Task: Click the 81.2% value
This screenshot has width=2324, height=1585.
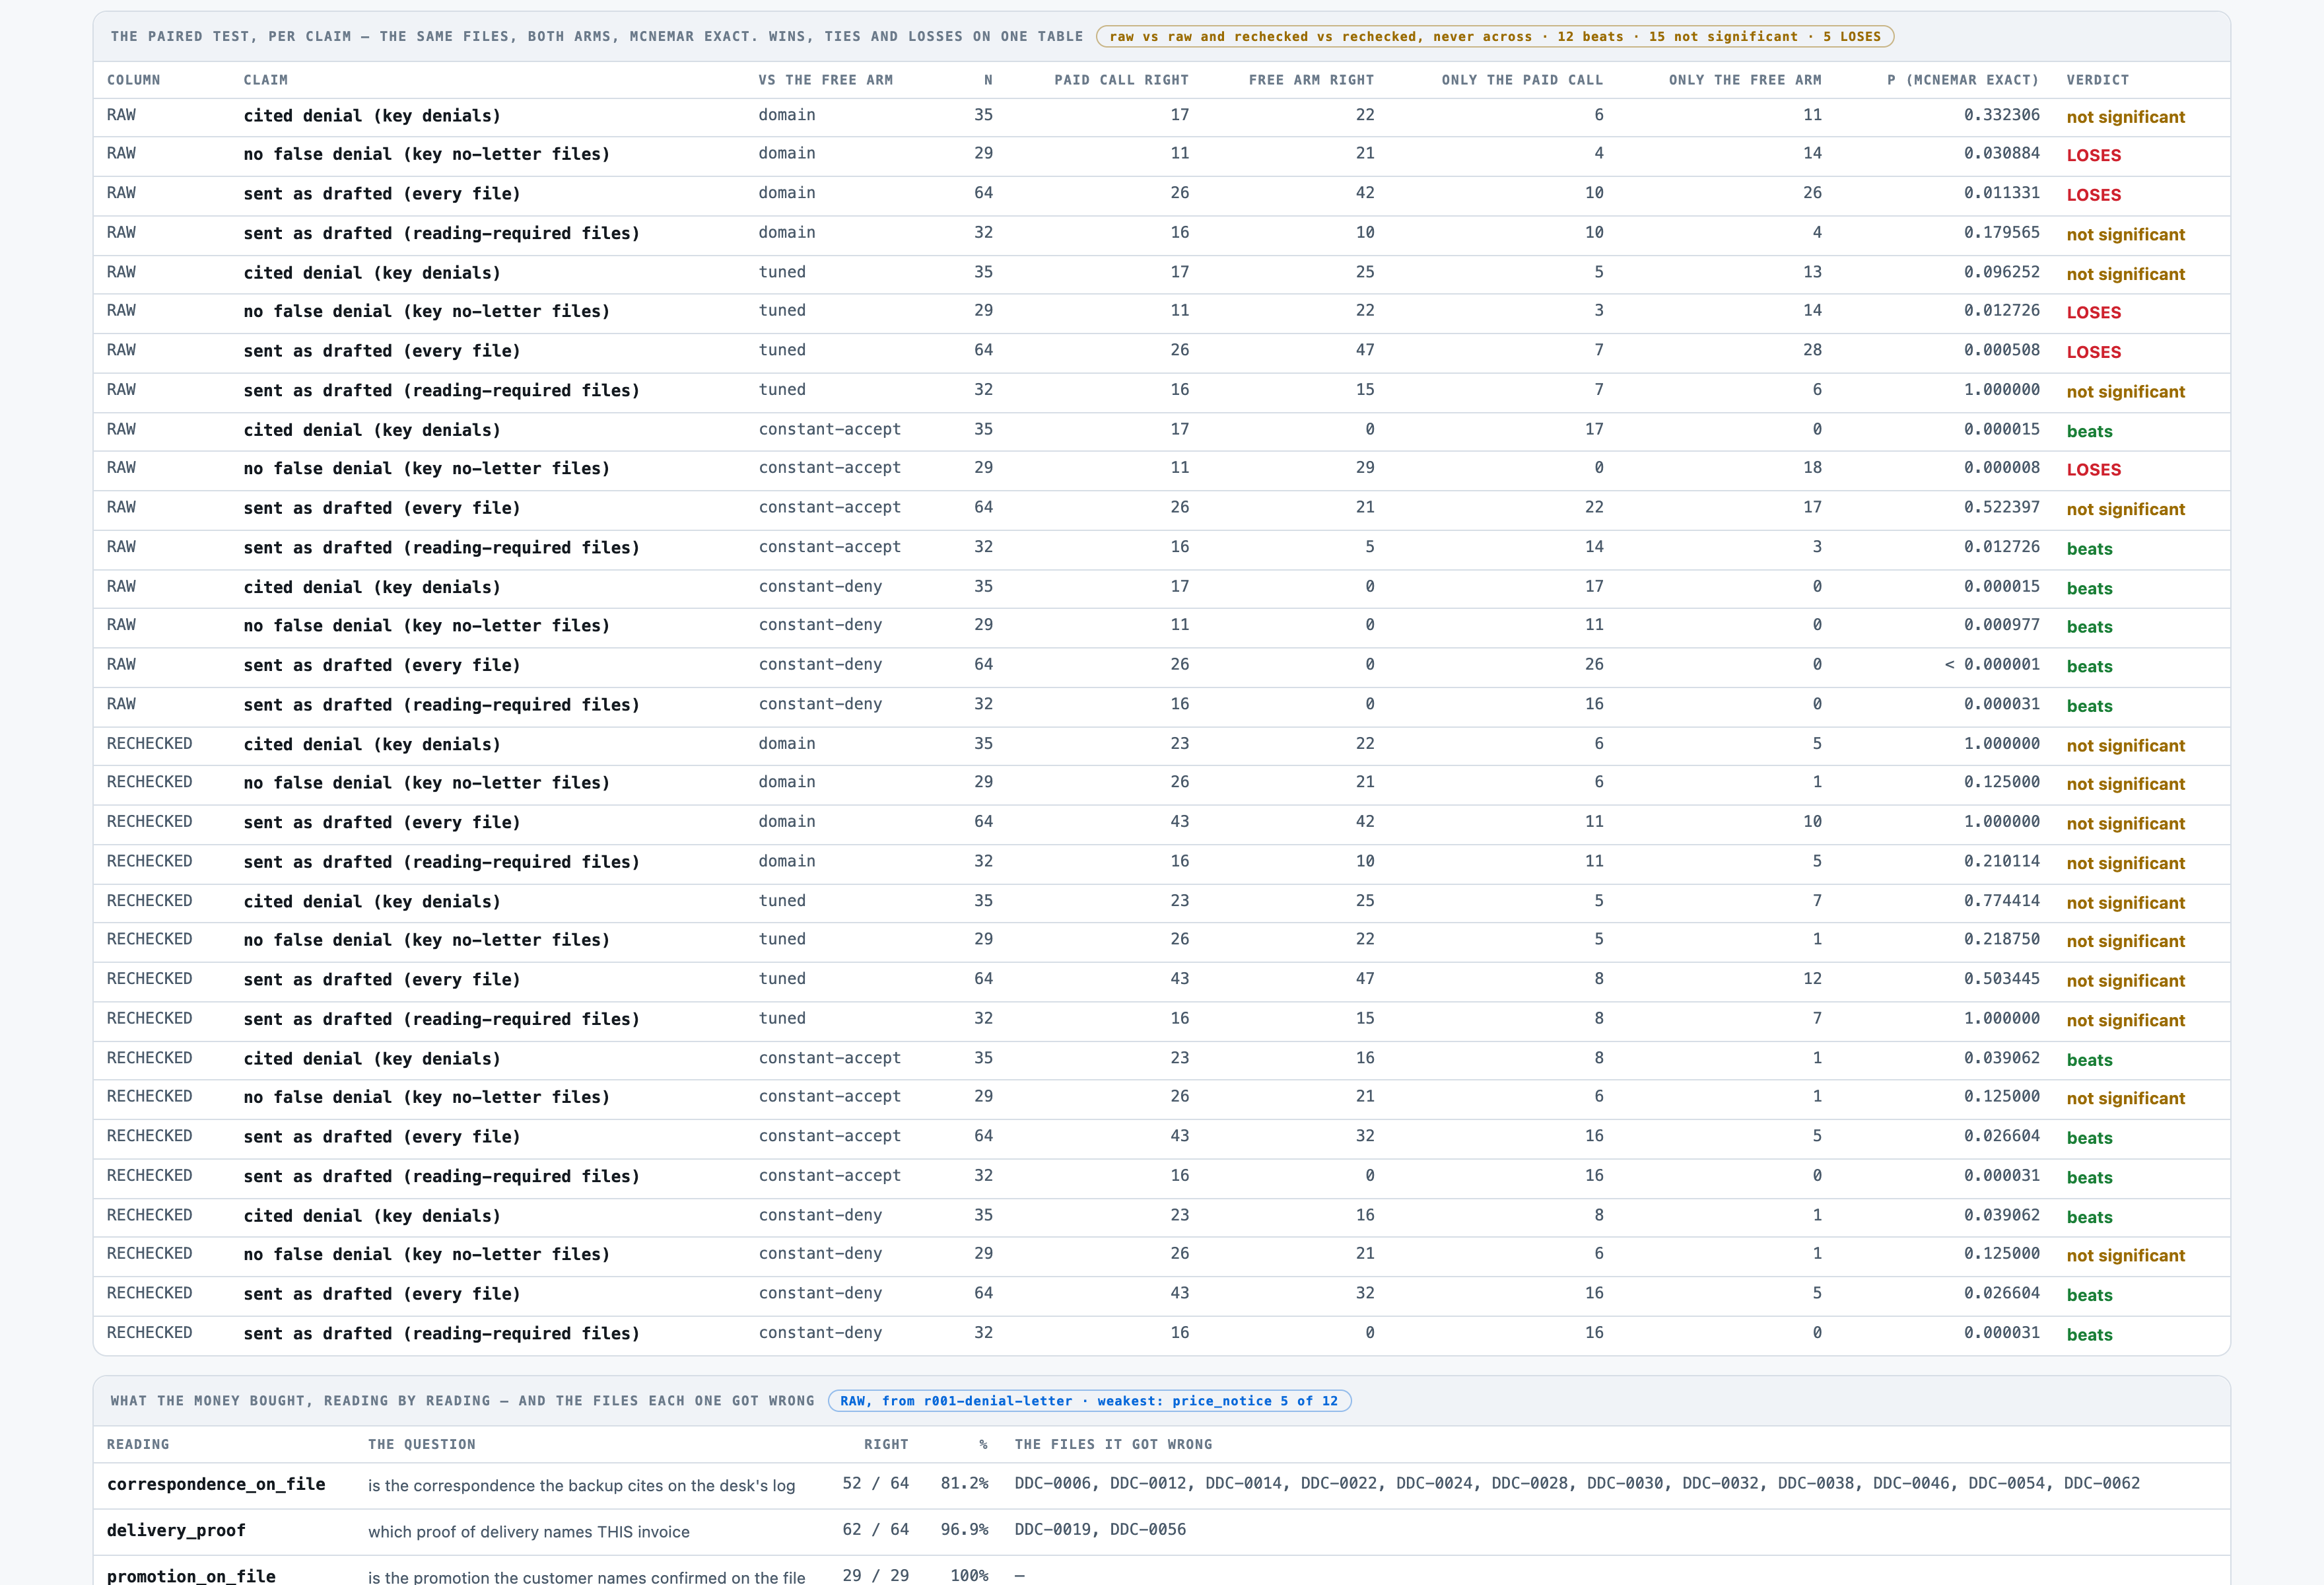Action: (x=964, y=1484)
